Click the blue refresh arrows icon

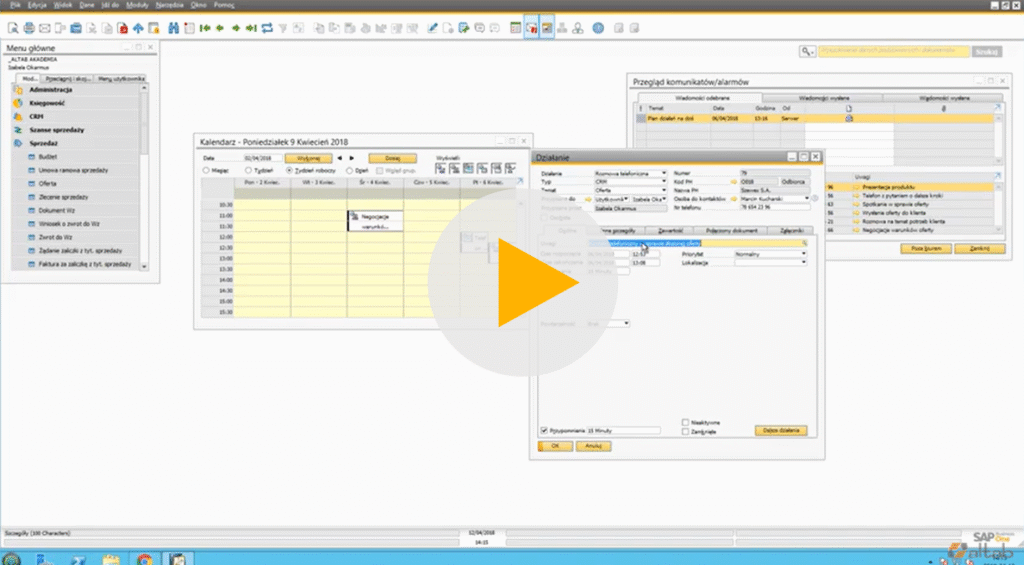tap(267, 28)
